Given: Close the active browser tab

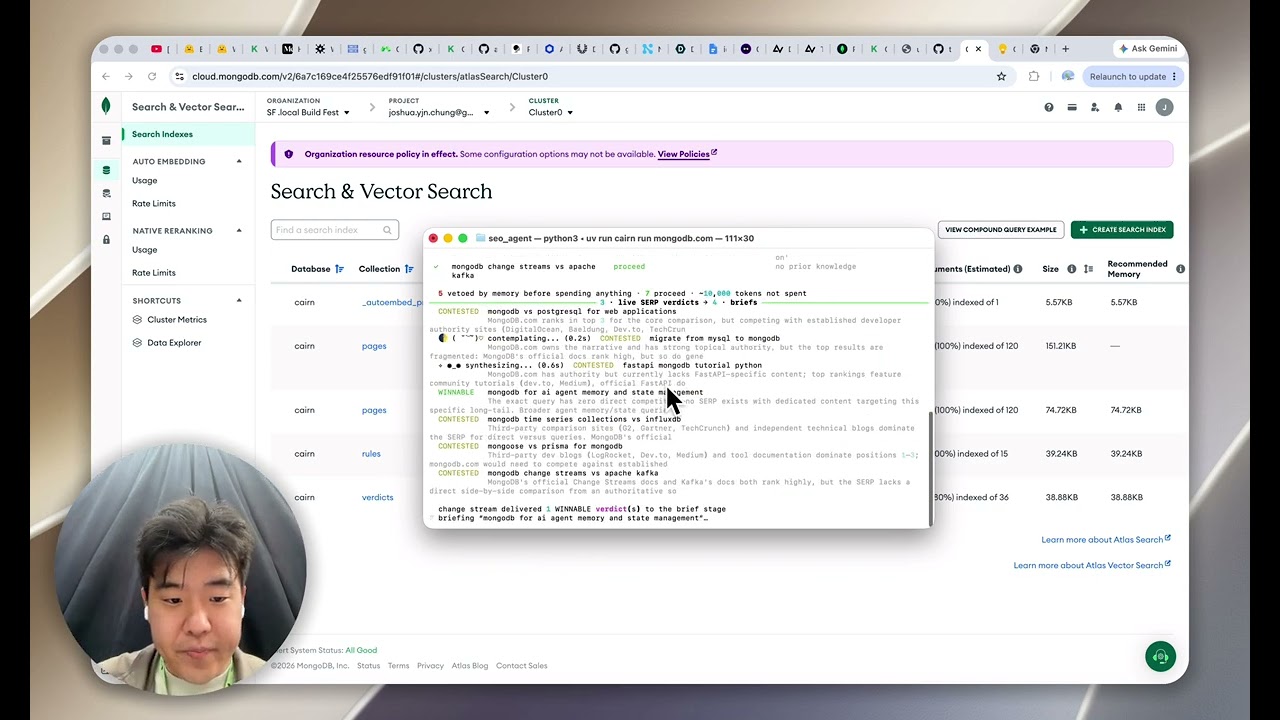Looking at the screenshot, I should pos(978,48).
